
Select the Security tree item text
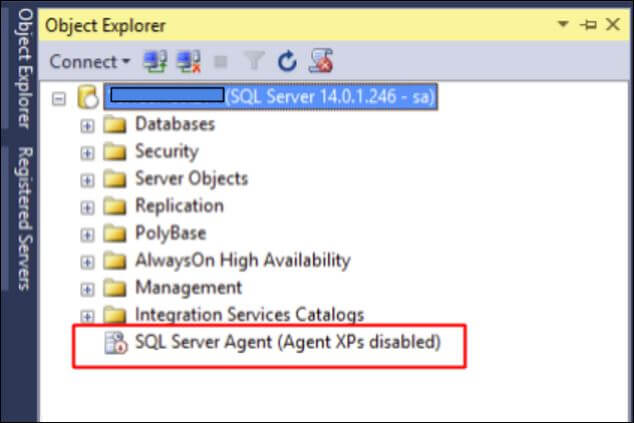click(167, 152)
